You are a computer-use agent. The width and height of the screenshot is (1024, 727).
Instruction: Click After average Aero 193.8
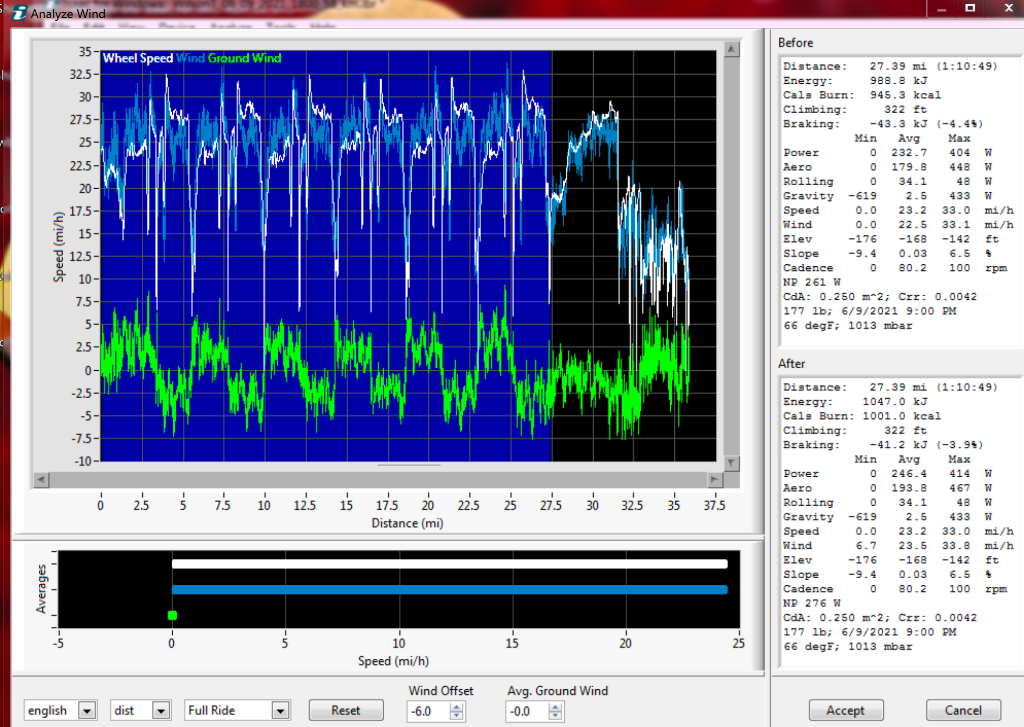pos(908,488)
